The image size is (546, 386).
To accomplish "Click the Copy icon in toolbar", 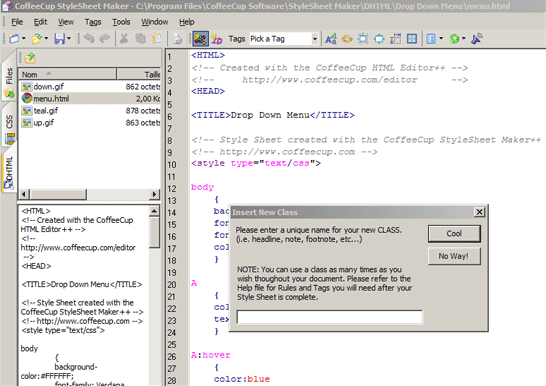I will click(x=140, y=39).
